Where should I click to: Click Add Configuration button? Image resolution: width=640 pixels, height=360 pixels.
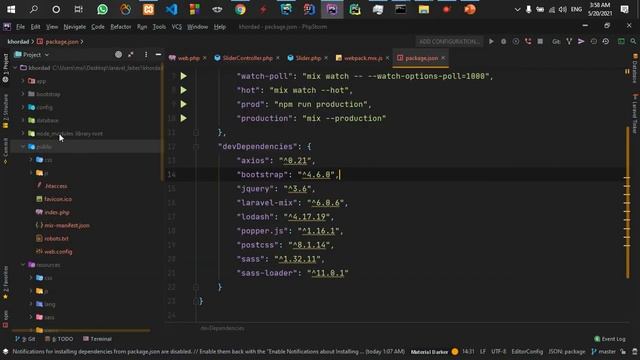click(449, 42)
